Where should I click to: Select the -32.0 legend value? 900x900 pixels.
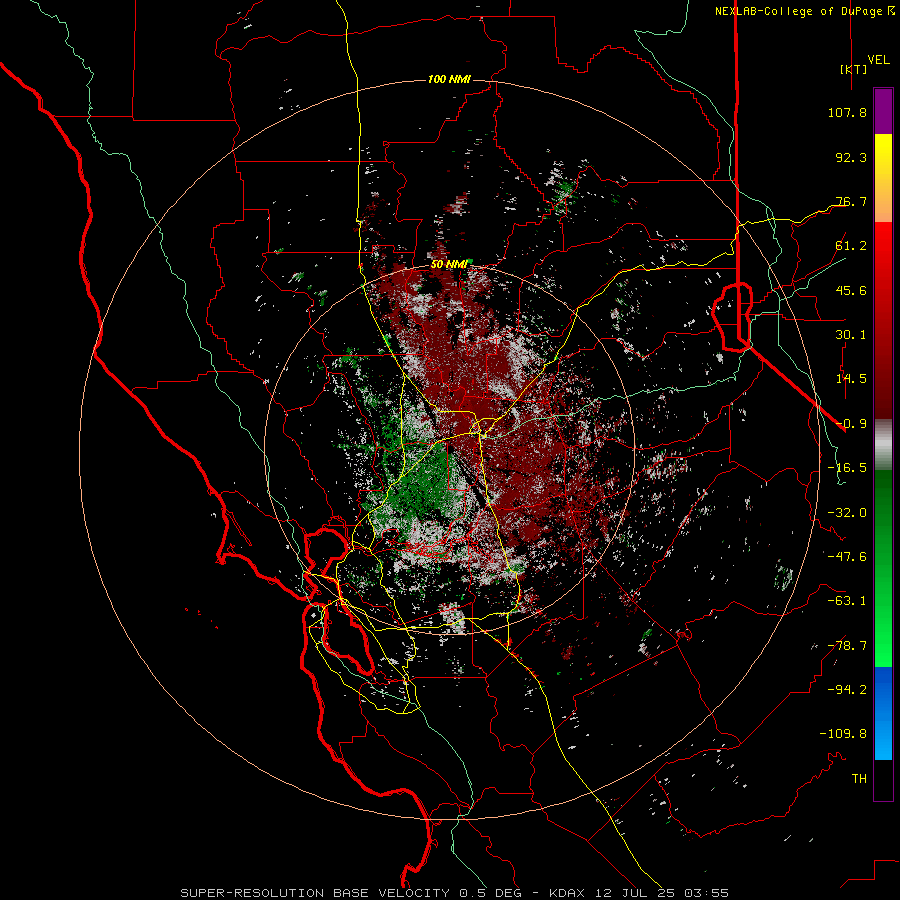point(847,513)
